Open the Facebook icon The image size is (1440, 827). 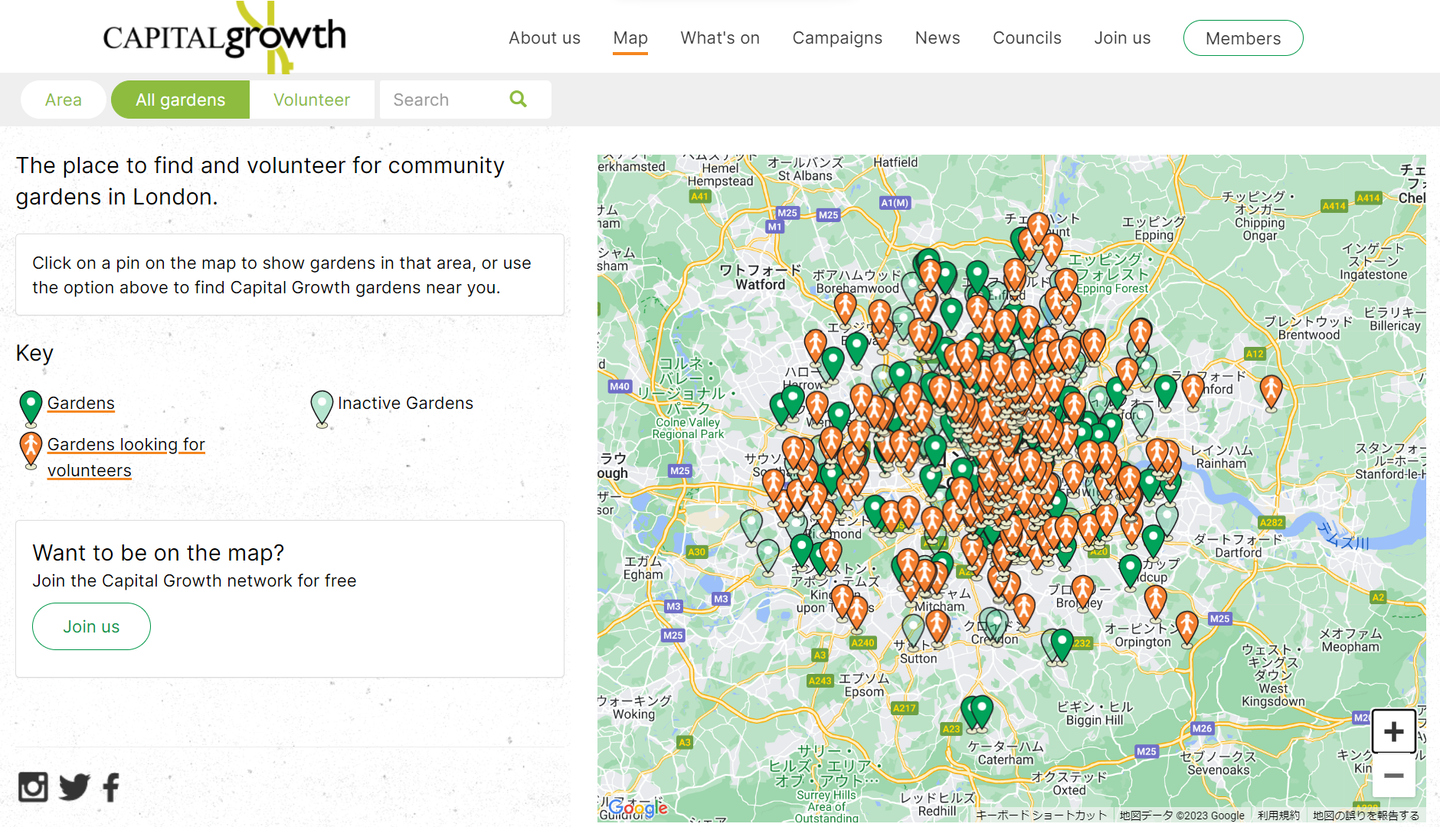pyautogui.click(x=111, y=787)
